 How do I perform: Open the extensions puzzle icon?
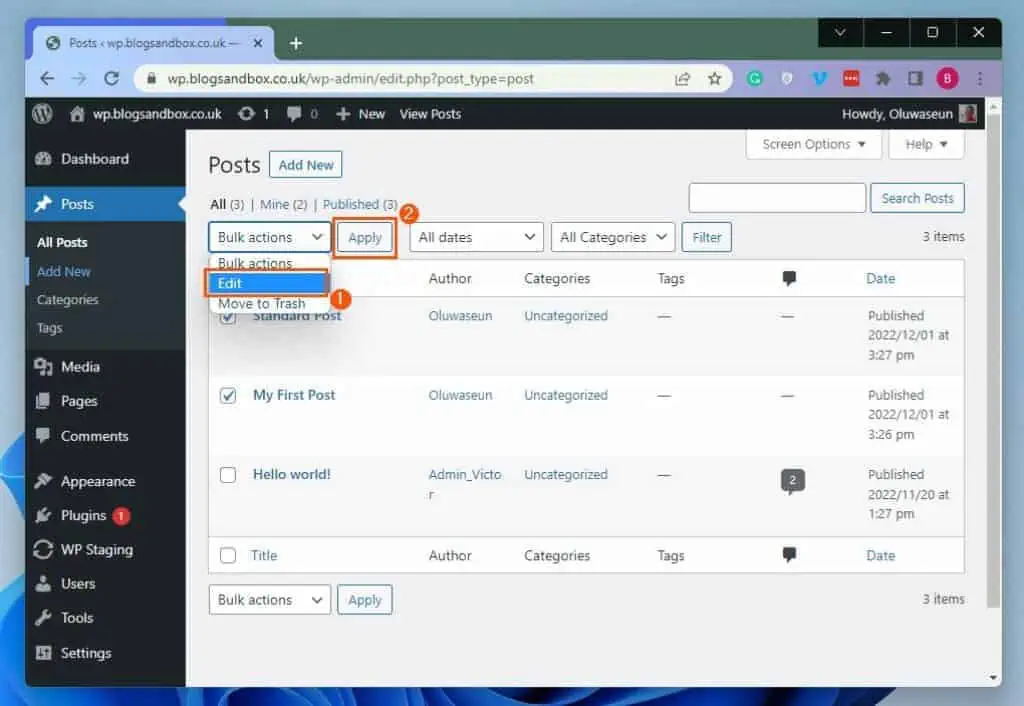tap(883, 79)
